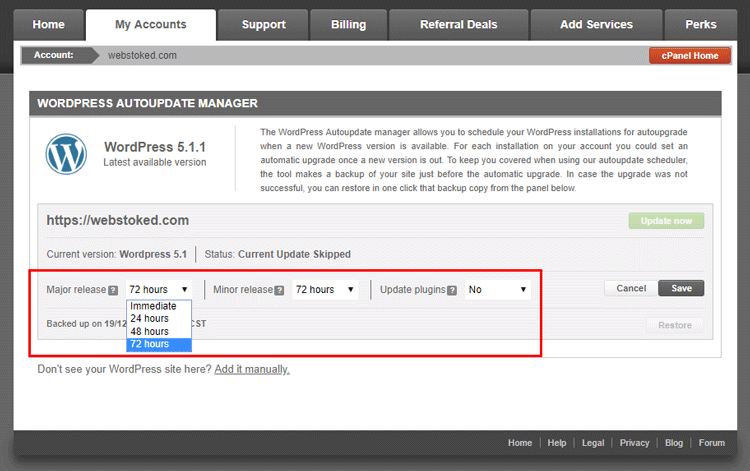Click the WordPress 5.1.1 version text

pos(155,147)
